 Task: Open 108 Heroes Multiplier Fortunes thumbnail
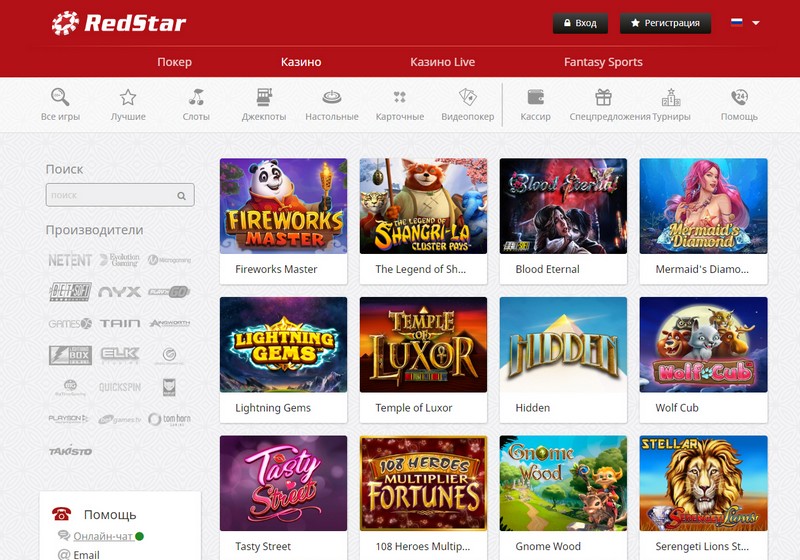click(x=423, y=483)
